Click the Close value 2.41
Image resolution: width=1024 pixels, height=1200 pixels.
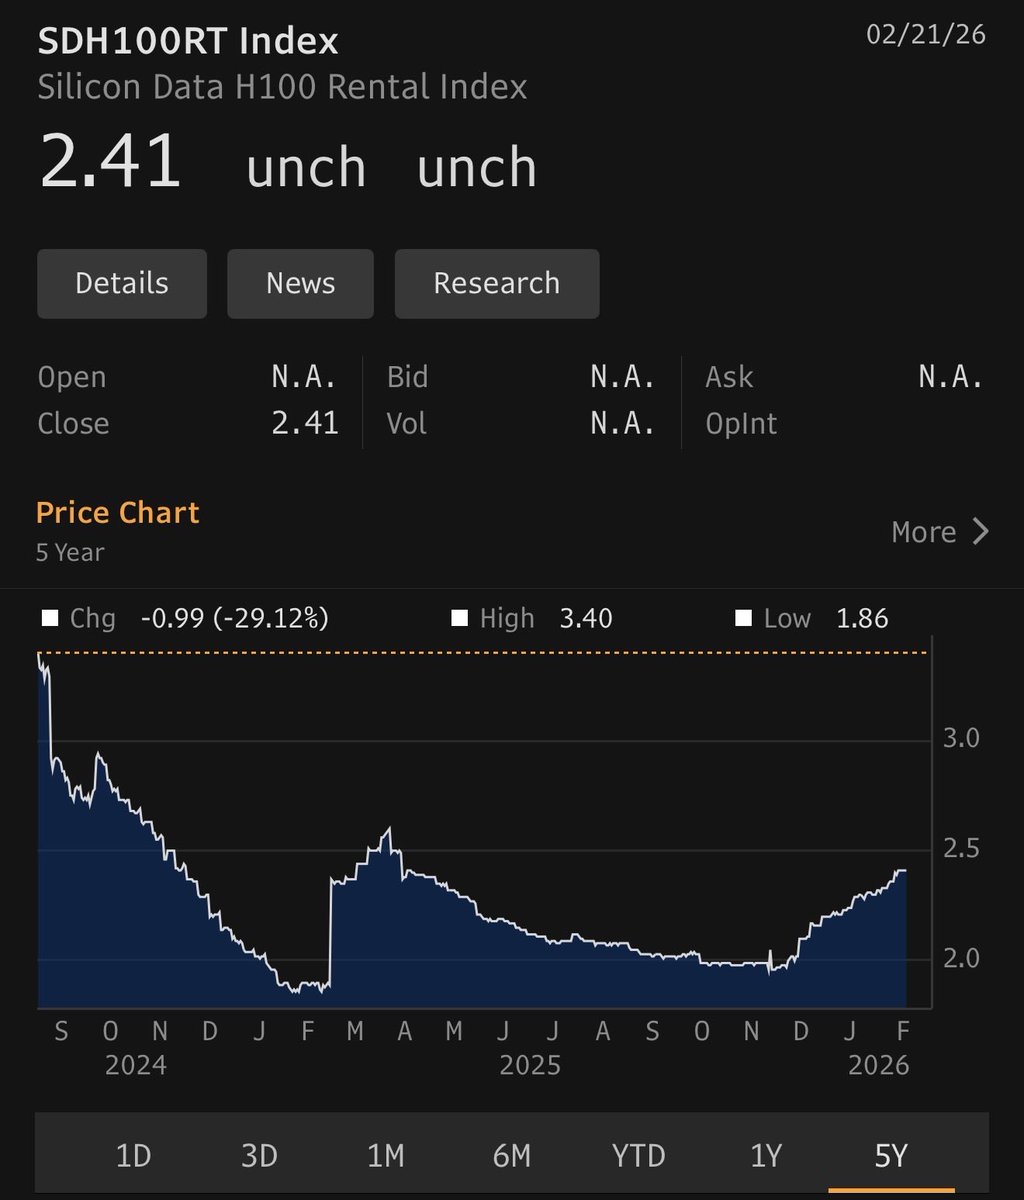click(x=305, y=423)
